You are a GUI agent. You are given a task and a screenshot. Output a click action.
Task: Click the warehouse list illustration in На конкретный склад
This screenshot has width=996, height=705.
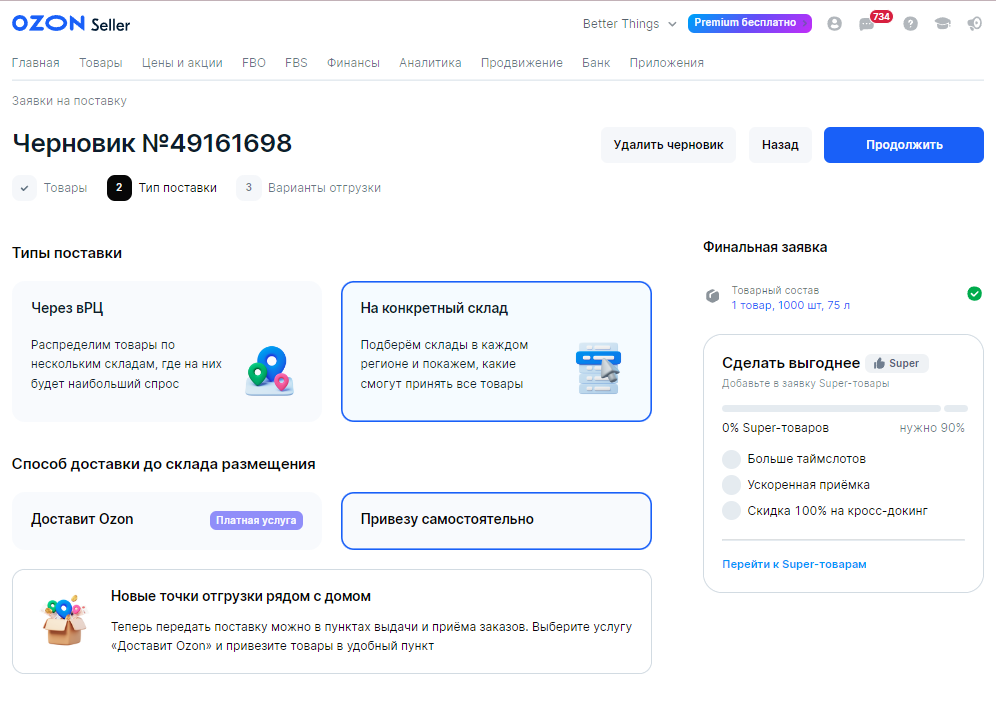pos(598,368)
